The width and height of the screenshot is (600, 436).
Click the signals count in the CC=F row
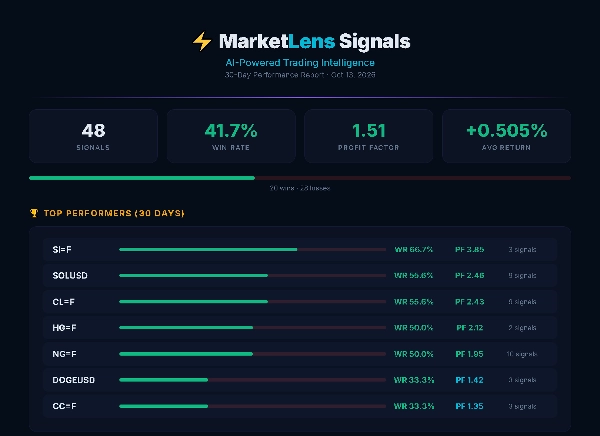[x=522, y=406]
